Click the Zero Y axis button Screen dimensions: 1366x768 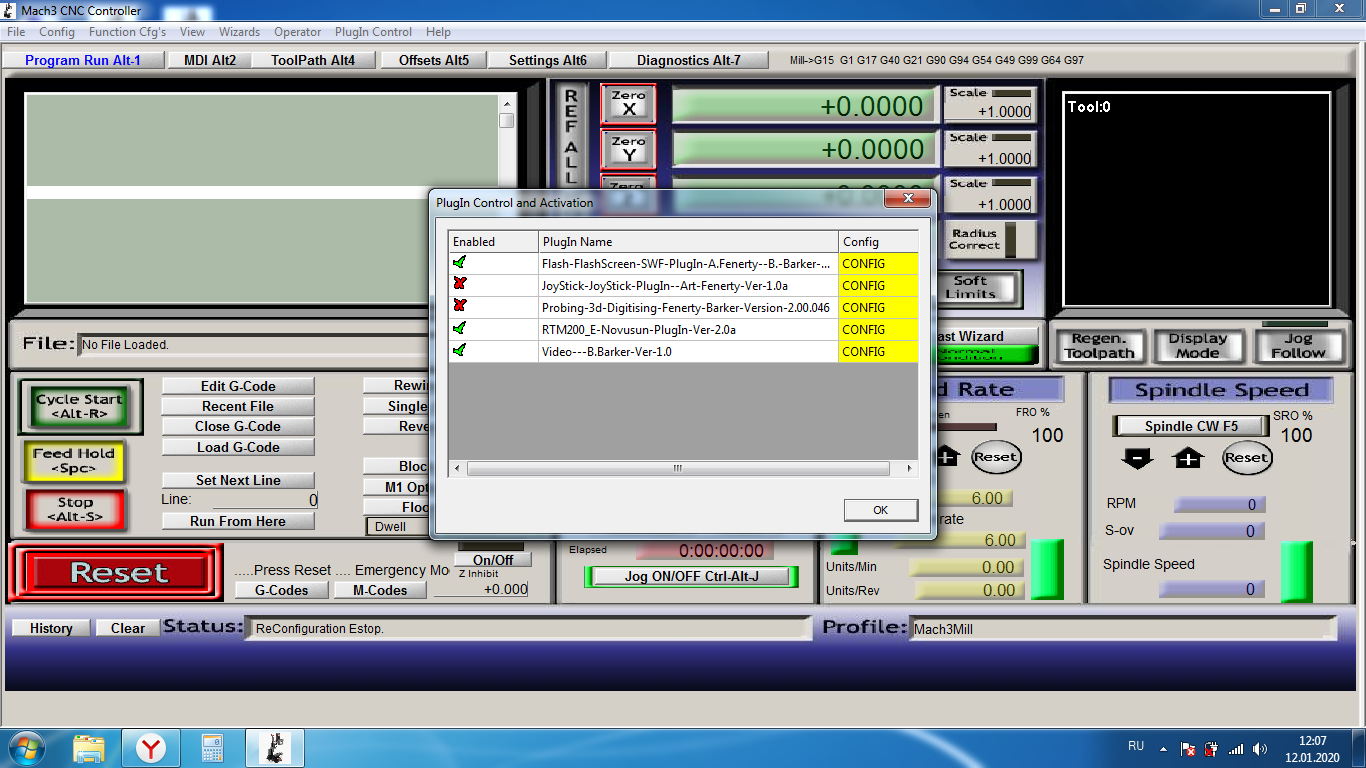[x=628, y=149]
